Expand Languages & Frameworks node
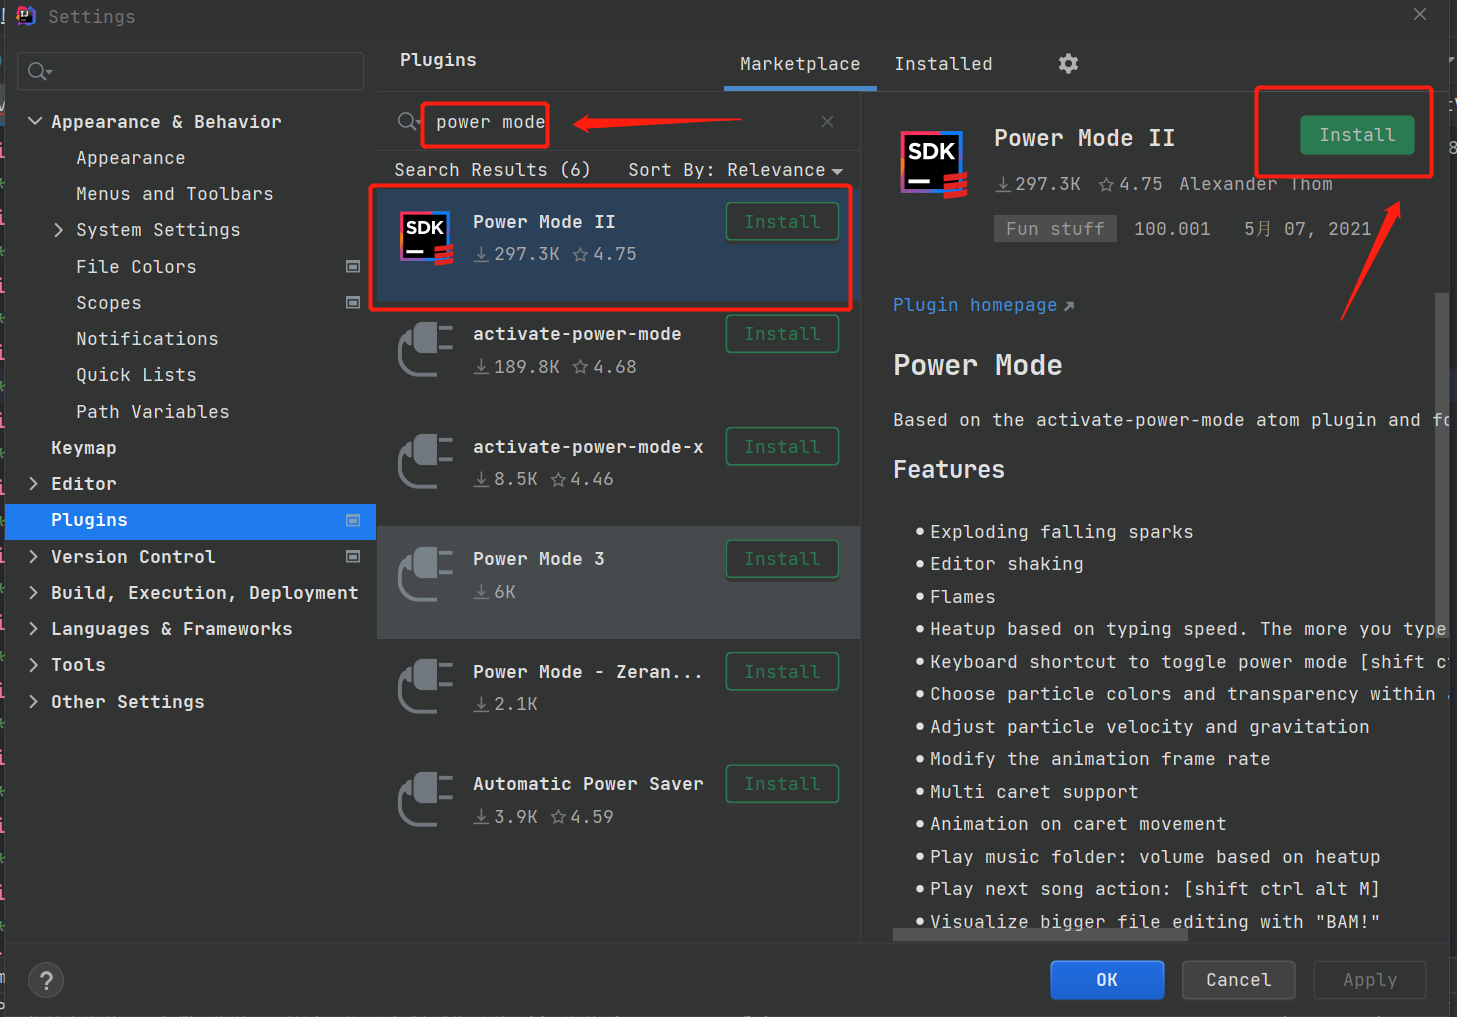 pyautogui.click(x=34, y=629)
